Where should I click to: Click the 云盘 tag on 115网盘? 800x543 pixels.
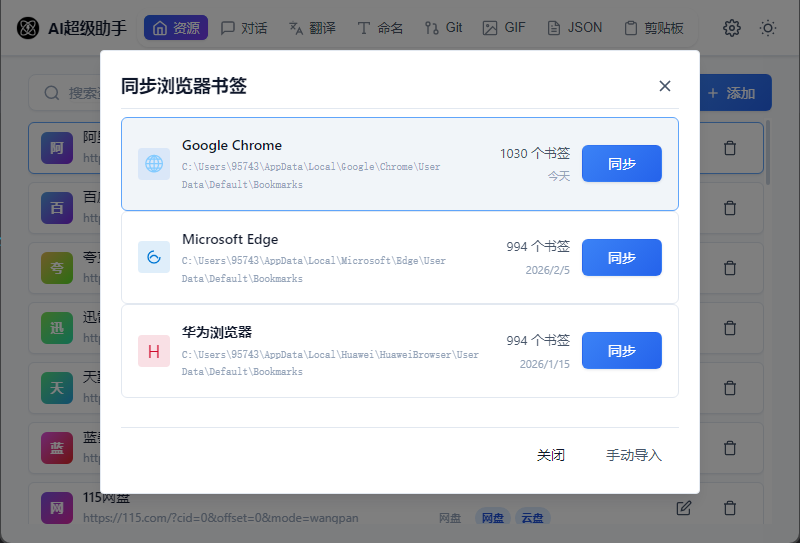click(530, 518)
